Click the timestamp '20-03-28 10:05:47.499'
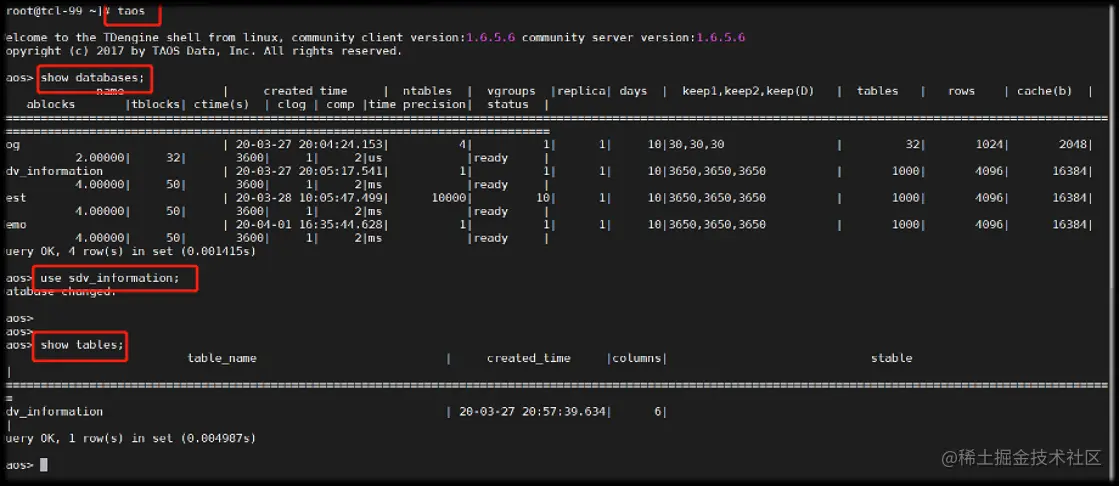 (x=311, y=198)
